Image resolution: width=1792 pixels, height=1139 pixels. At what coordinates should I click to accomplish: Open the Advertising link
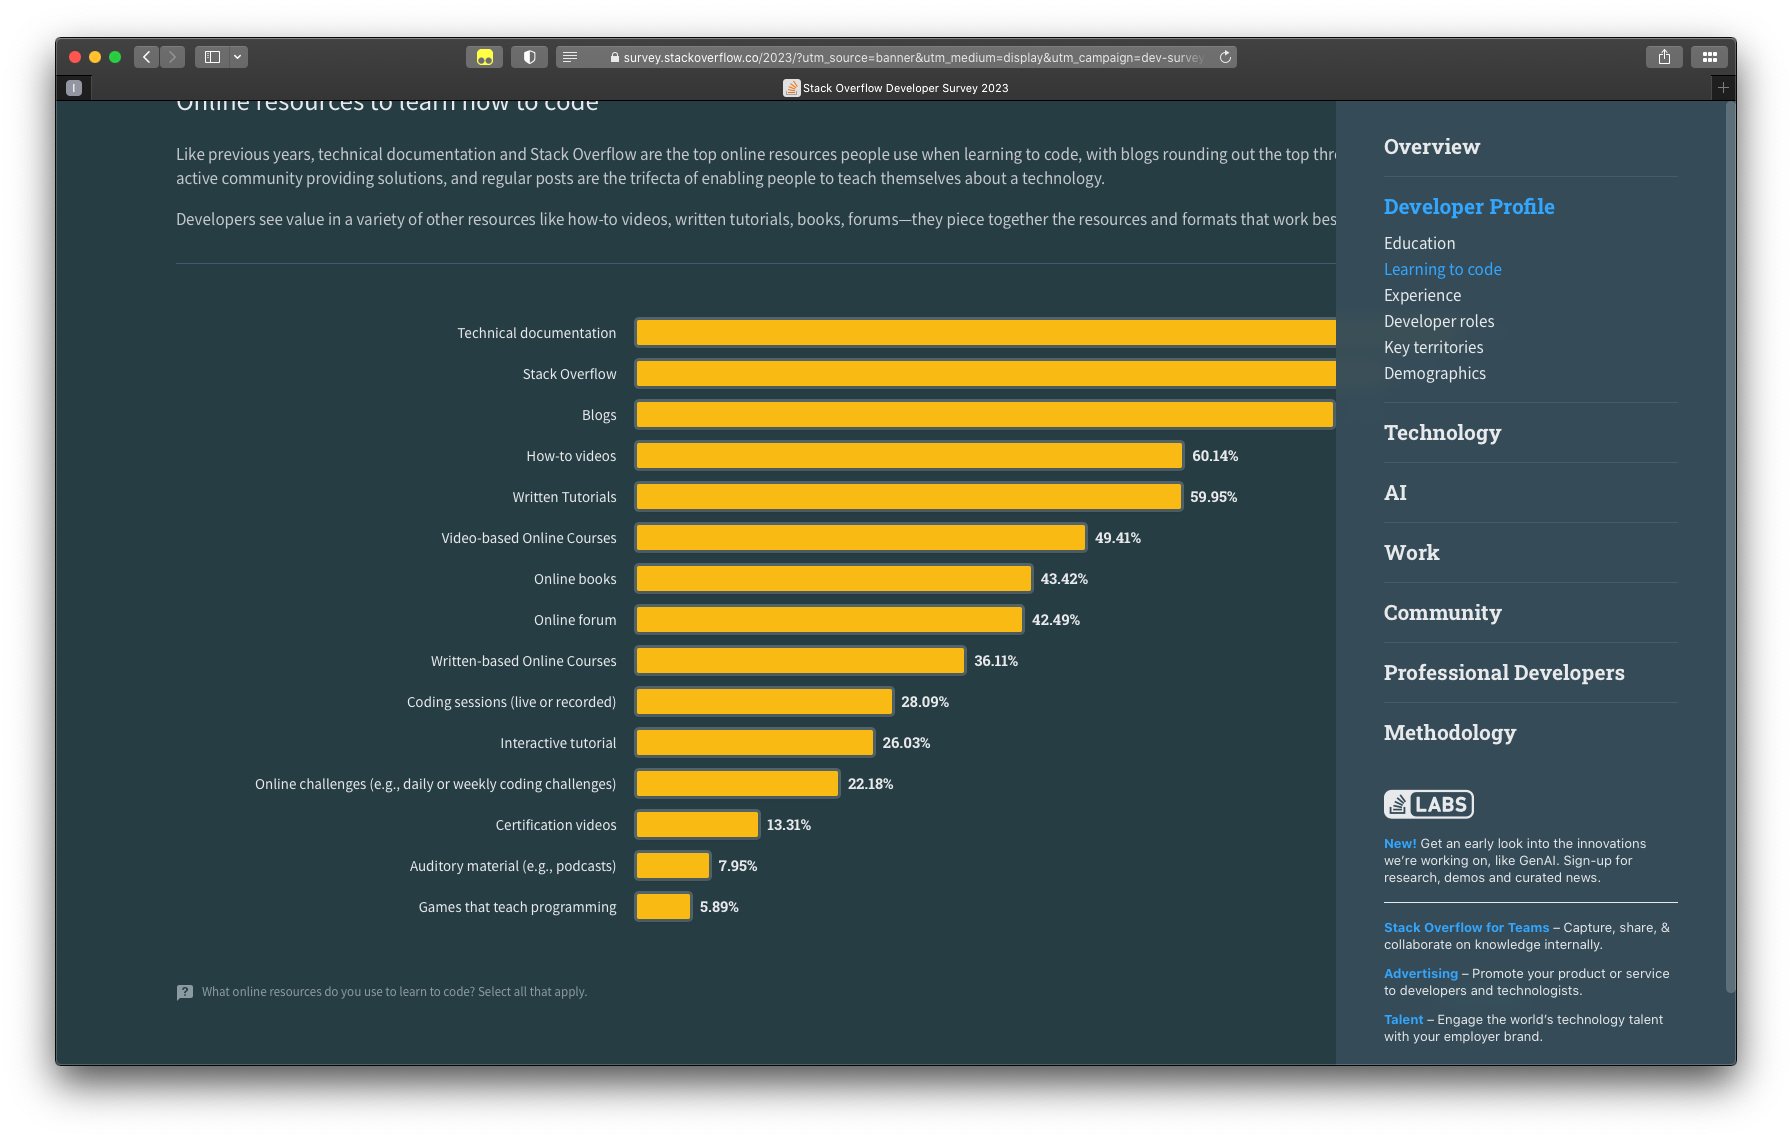coord(1420,974)
